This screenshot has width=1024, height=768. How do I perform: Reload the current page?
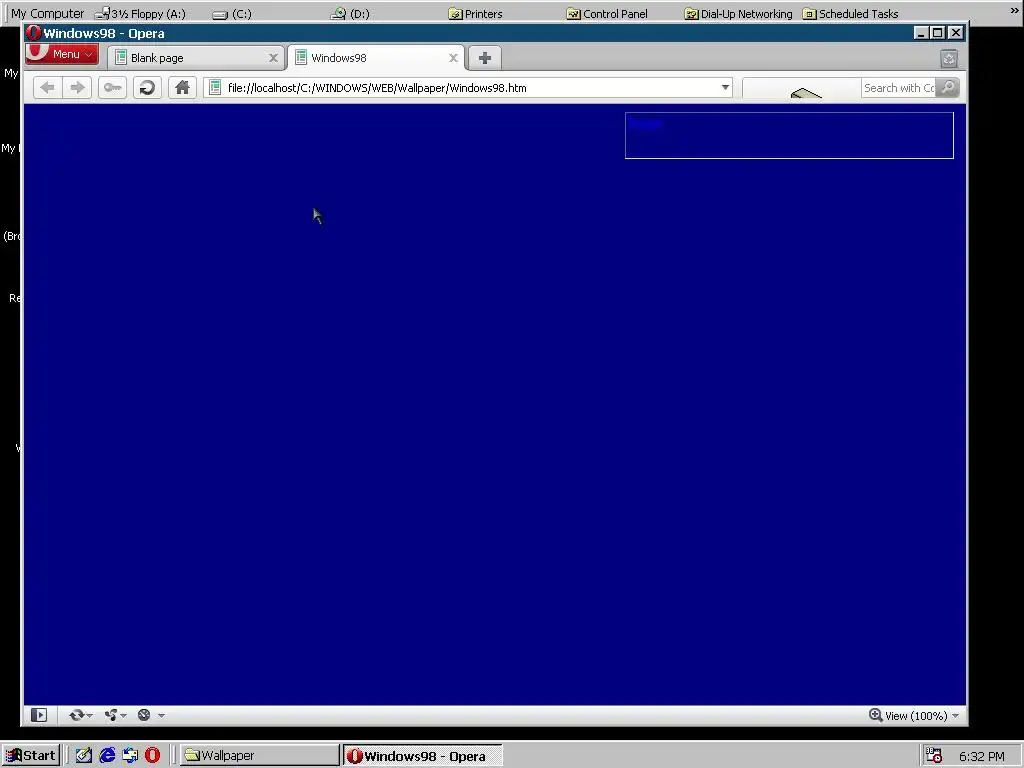pyautogui.click(x=148, y=88)
